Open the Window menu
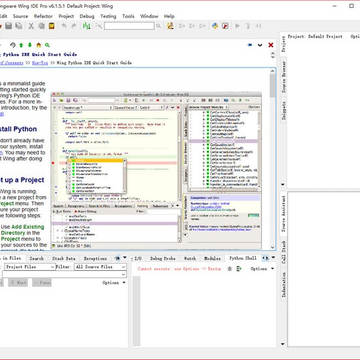Image resolution: width=360 pixels, height=360 pixels. (x=149, y=16)
